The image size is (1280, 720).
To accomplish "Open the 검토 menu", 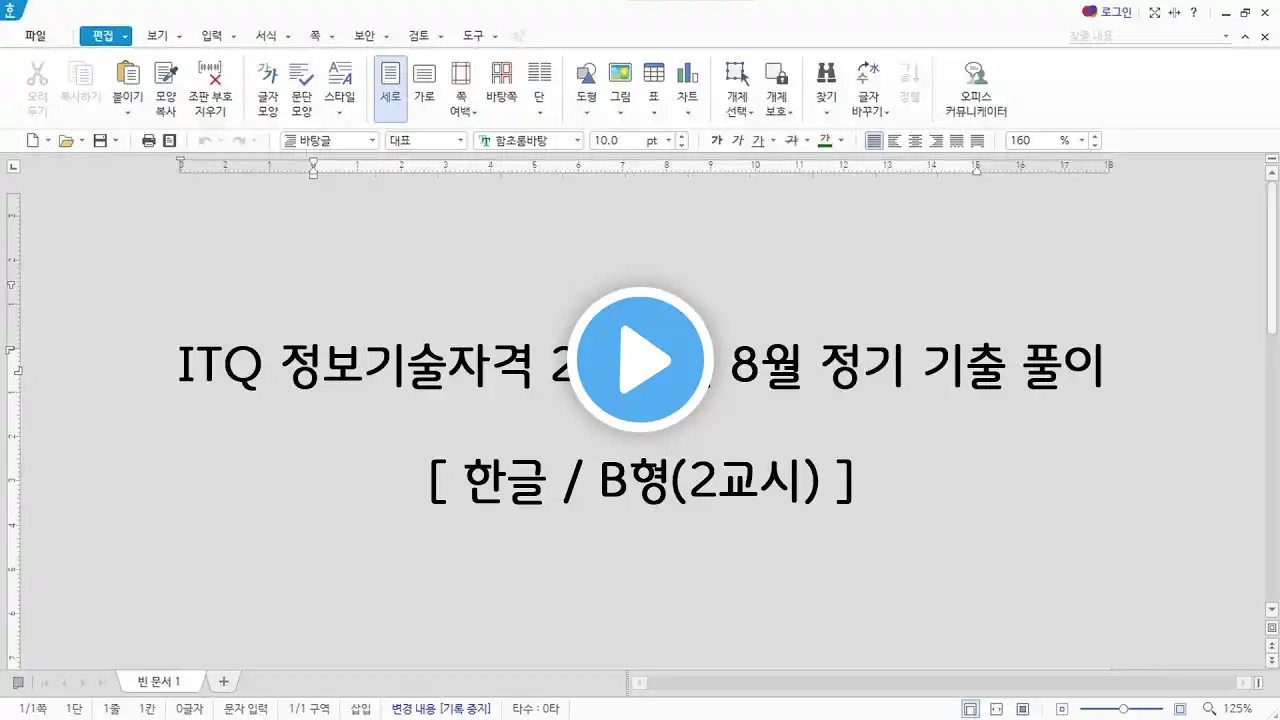I will [419, 35].
